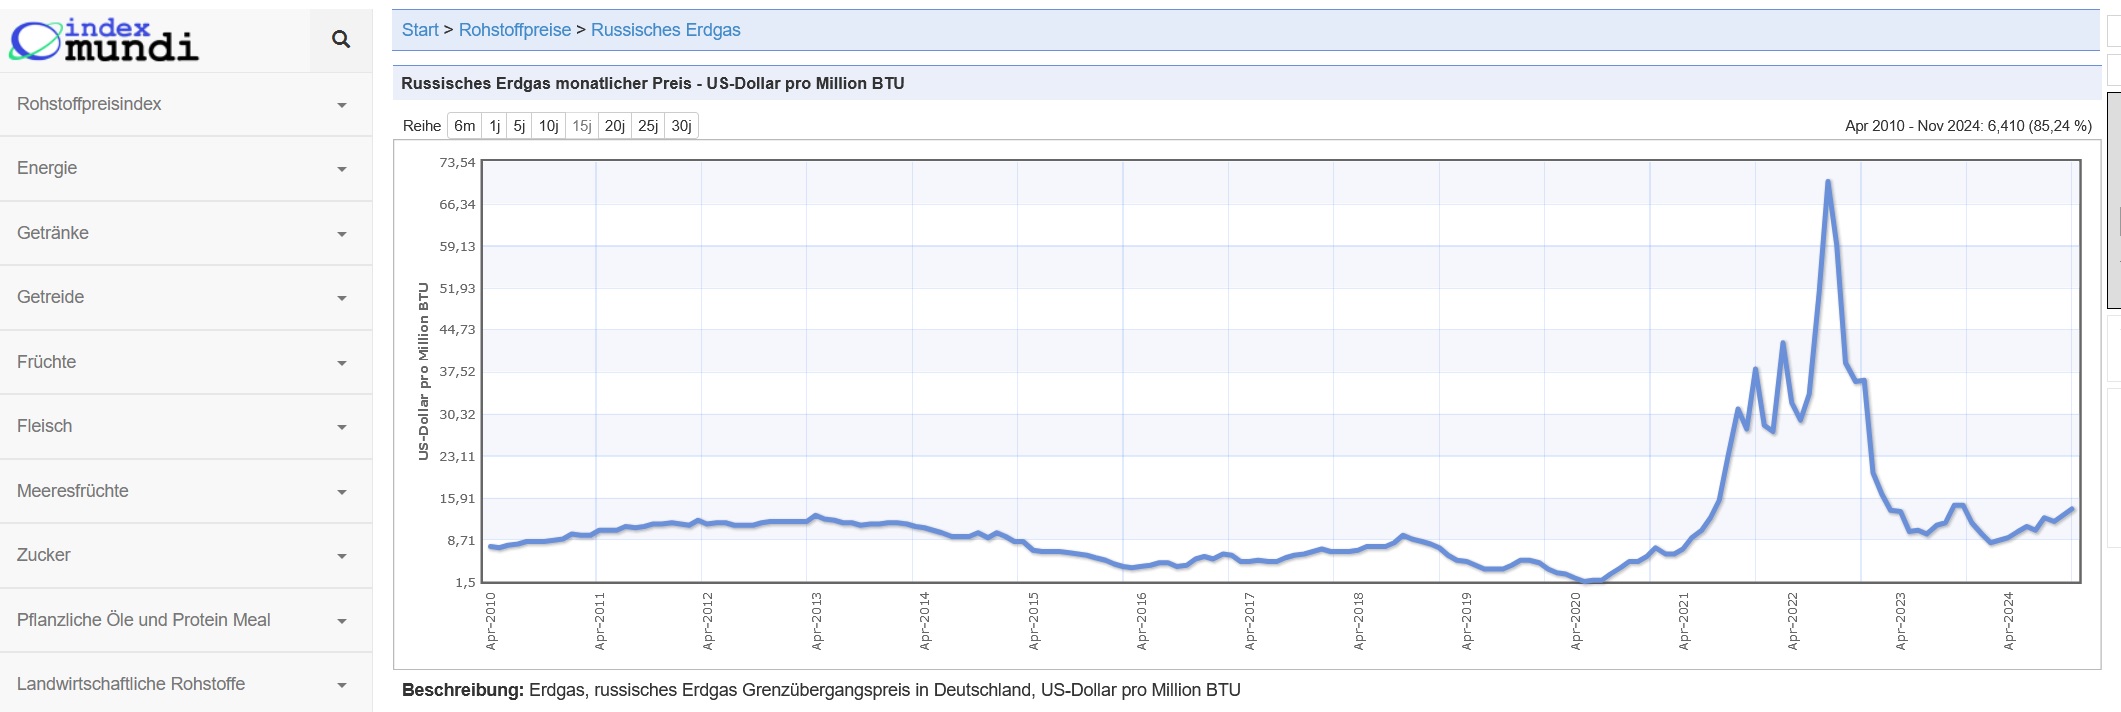Click the 2022 price peak on chart
This screenshot has width=2121, height=712.
tap(1828, 182)
